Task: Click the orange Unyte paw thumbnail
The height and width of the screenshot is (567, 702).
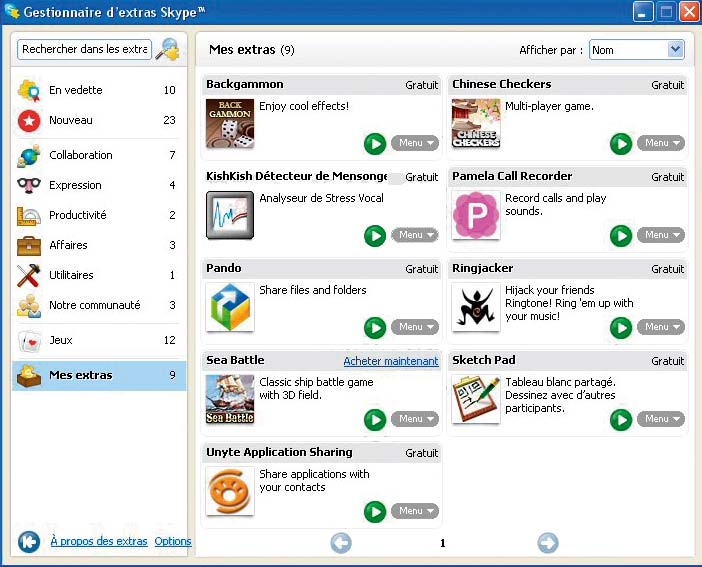Action: click(230, 491)
